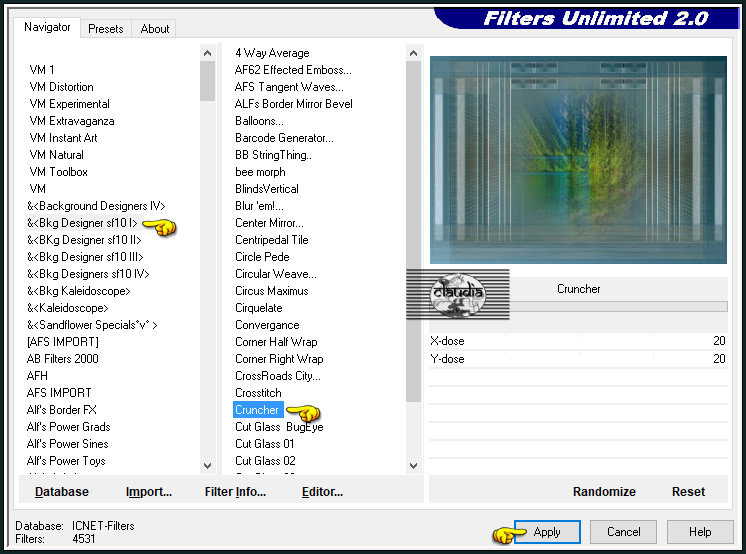746x554 pixels.
Task: Choose ALFs Border Mirror Bevel filter
Action: [294, 104]
